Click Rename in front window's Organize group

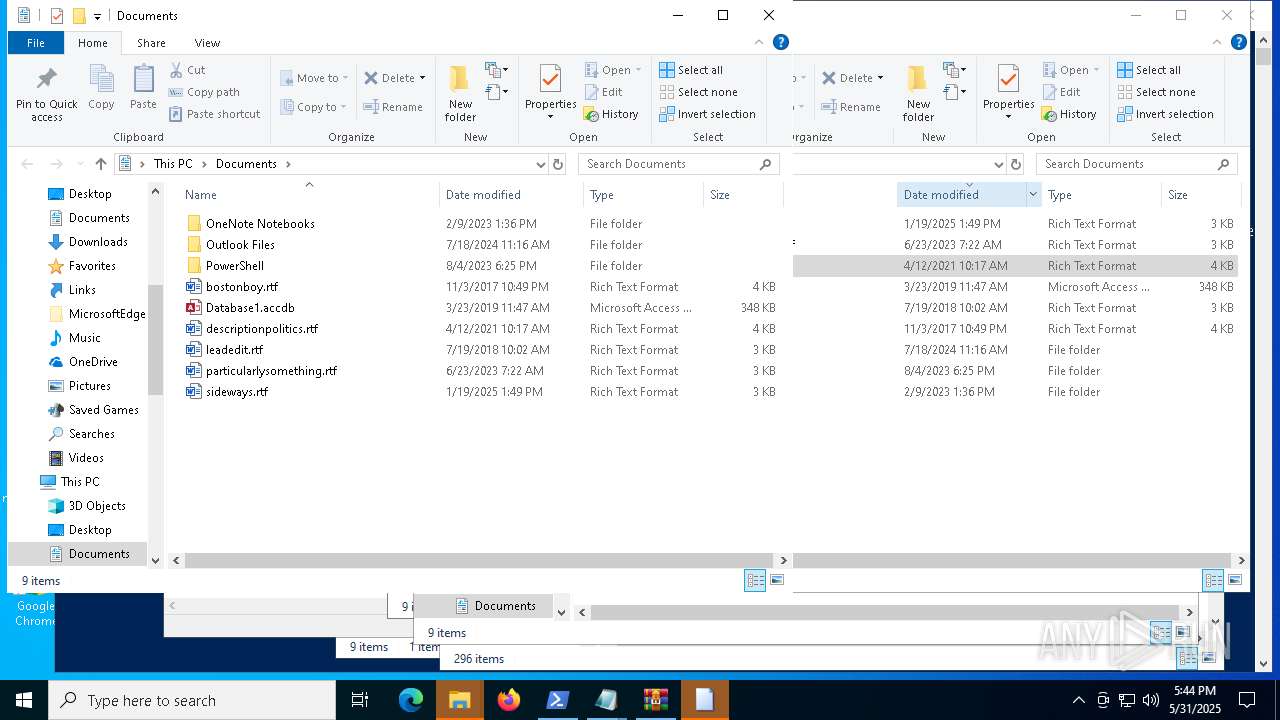393,107
